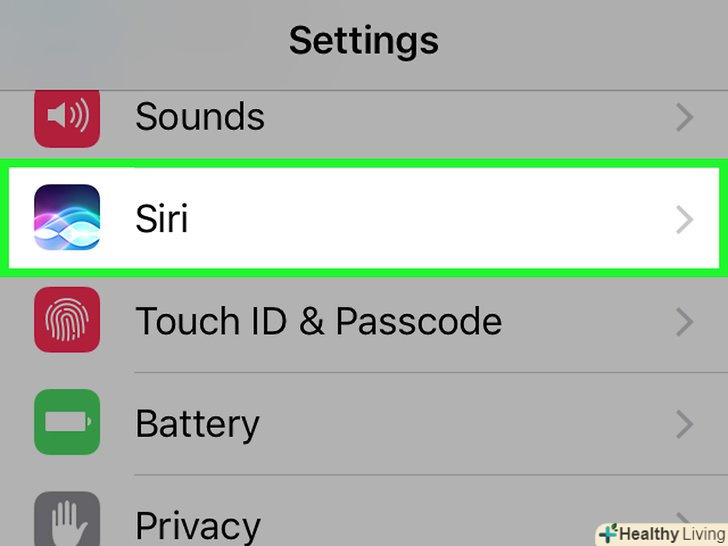Open the Touch ID & Passcode label
728x546 pixels.
pyautogui.click(x=318, y=321)
